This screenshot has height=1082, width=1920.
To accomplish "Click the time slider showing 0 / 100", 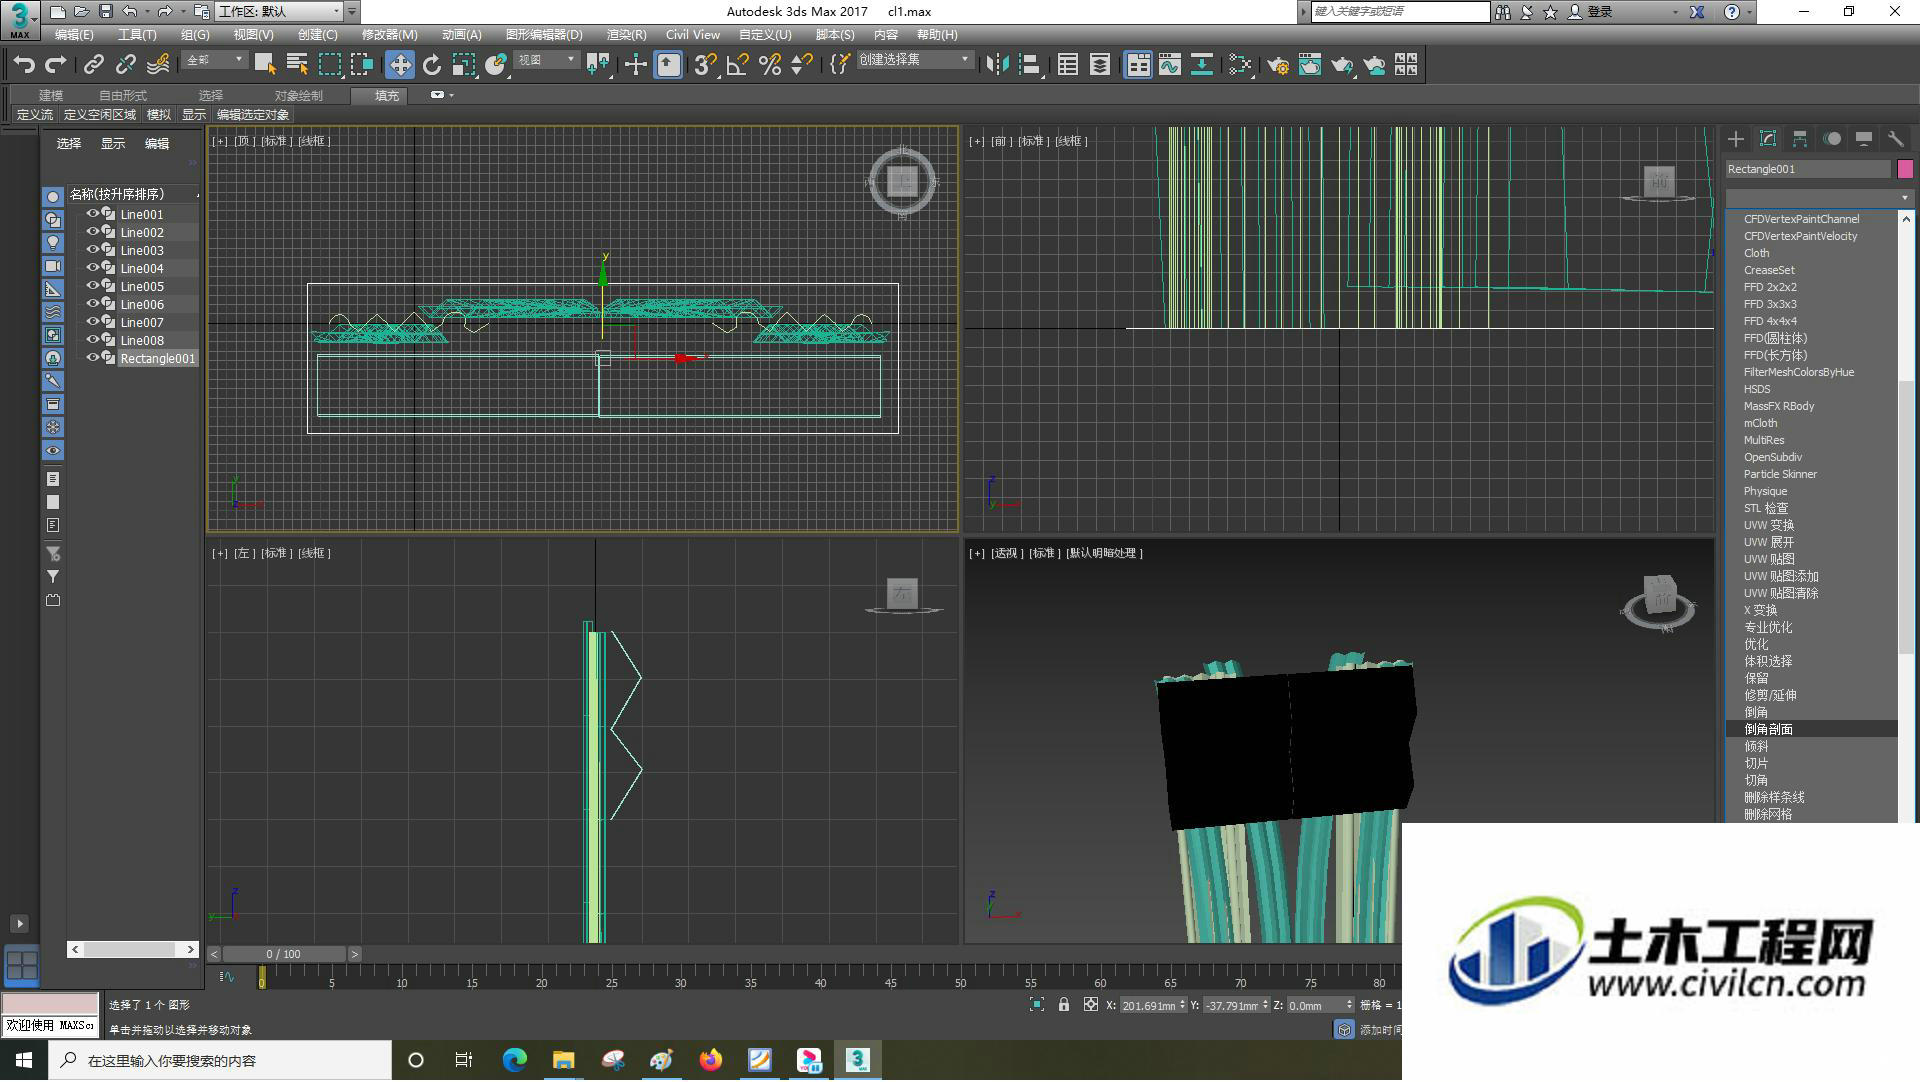I will [x=284, y=954].
